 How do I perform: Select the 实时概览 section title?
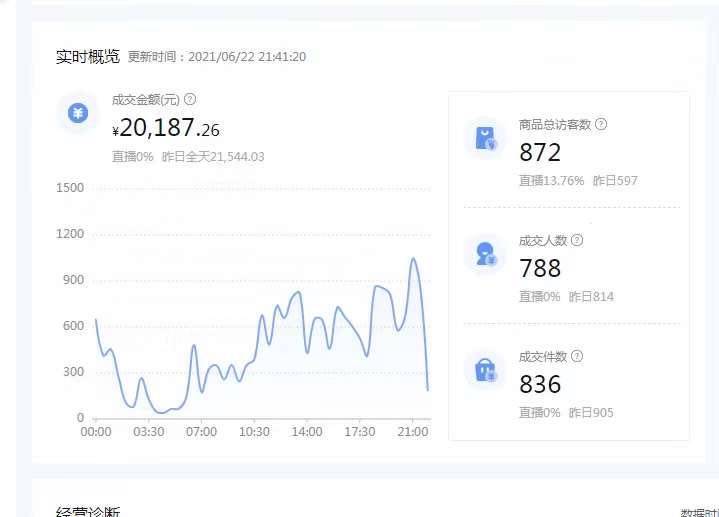(88, 56)
